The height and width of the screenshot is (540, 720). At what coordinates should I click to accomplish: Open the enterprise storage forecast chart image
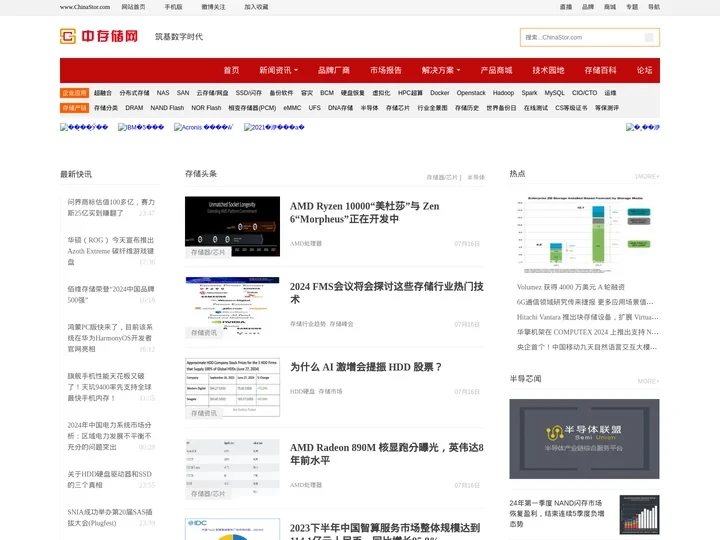[584, 235]
